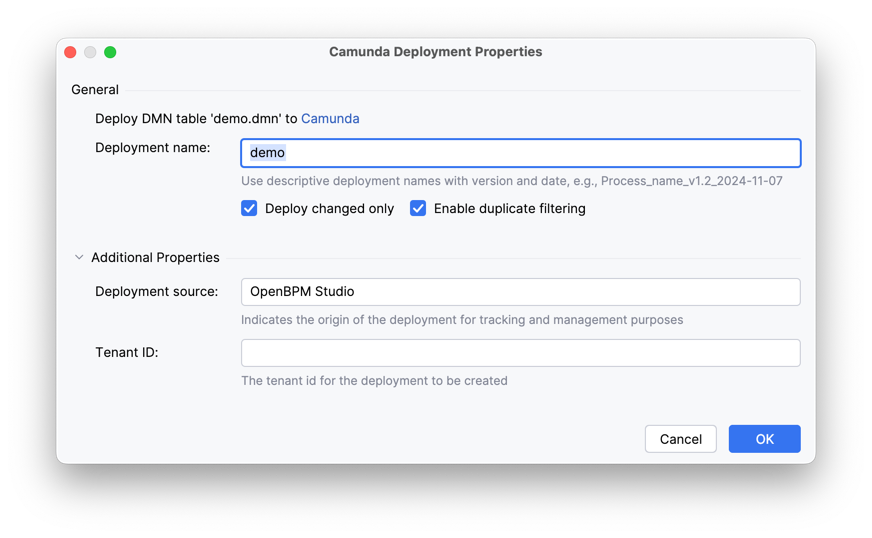Uncheck Deploy changed only checkbox

pyautogui.click(x=249, y=209)
